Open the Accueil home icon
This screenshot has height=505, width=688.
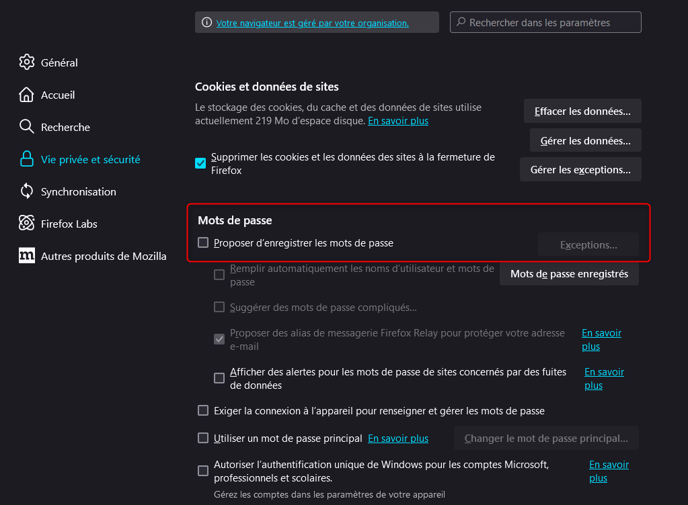tap(26, 95)
